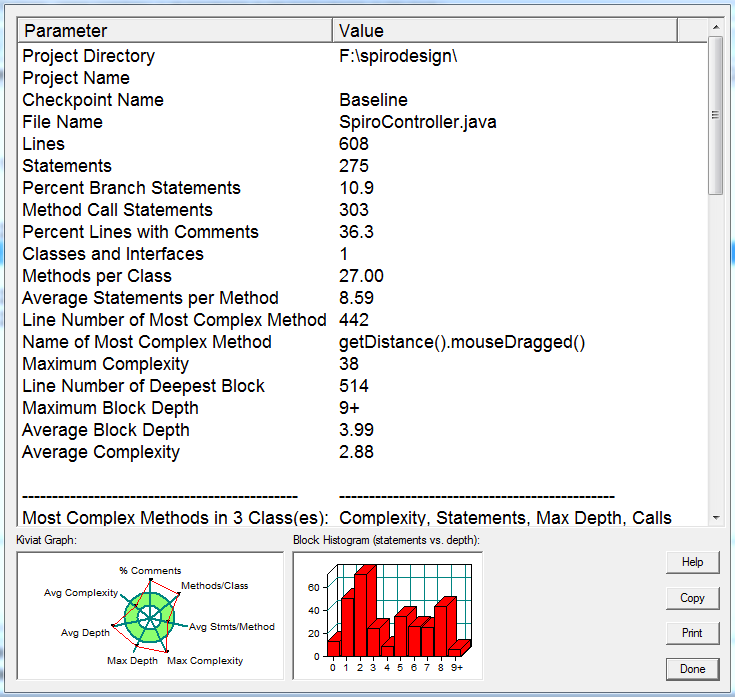Click the scrollbar down arrow
735x697 pixels.
coord(715,517)
